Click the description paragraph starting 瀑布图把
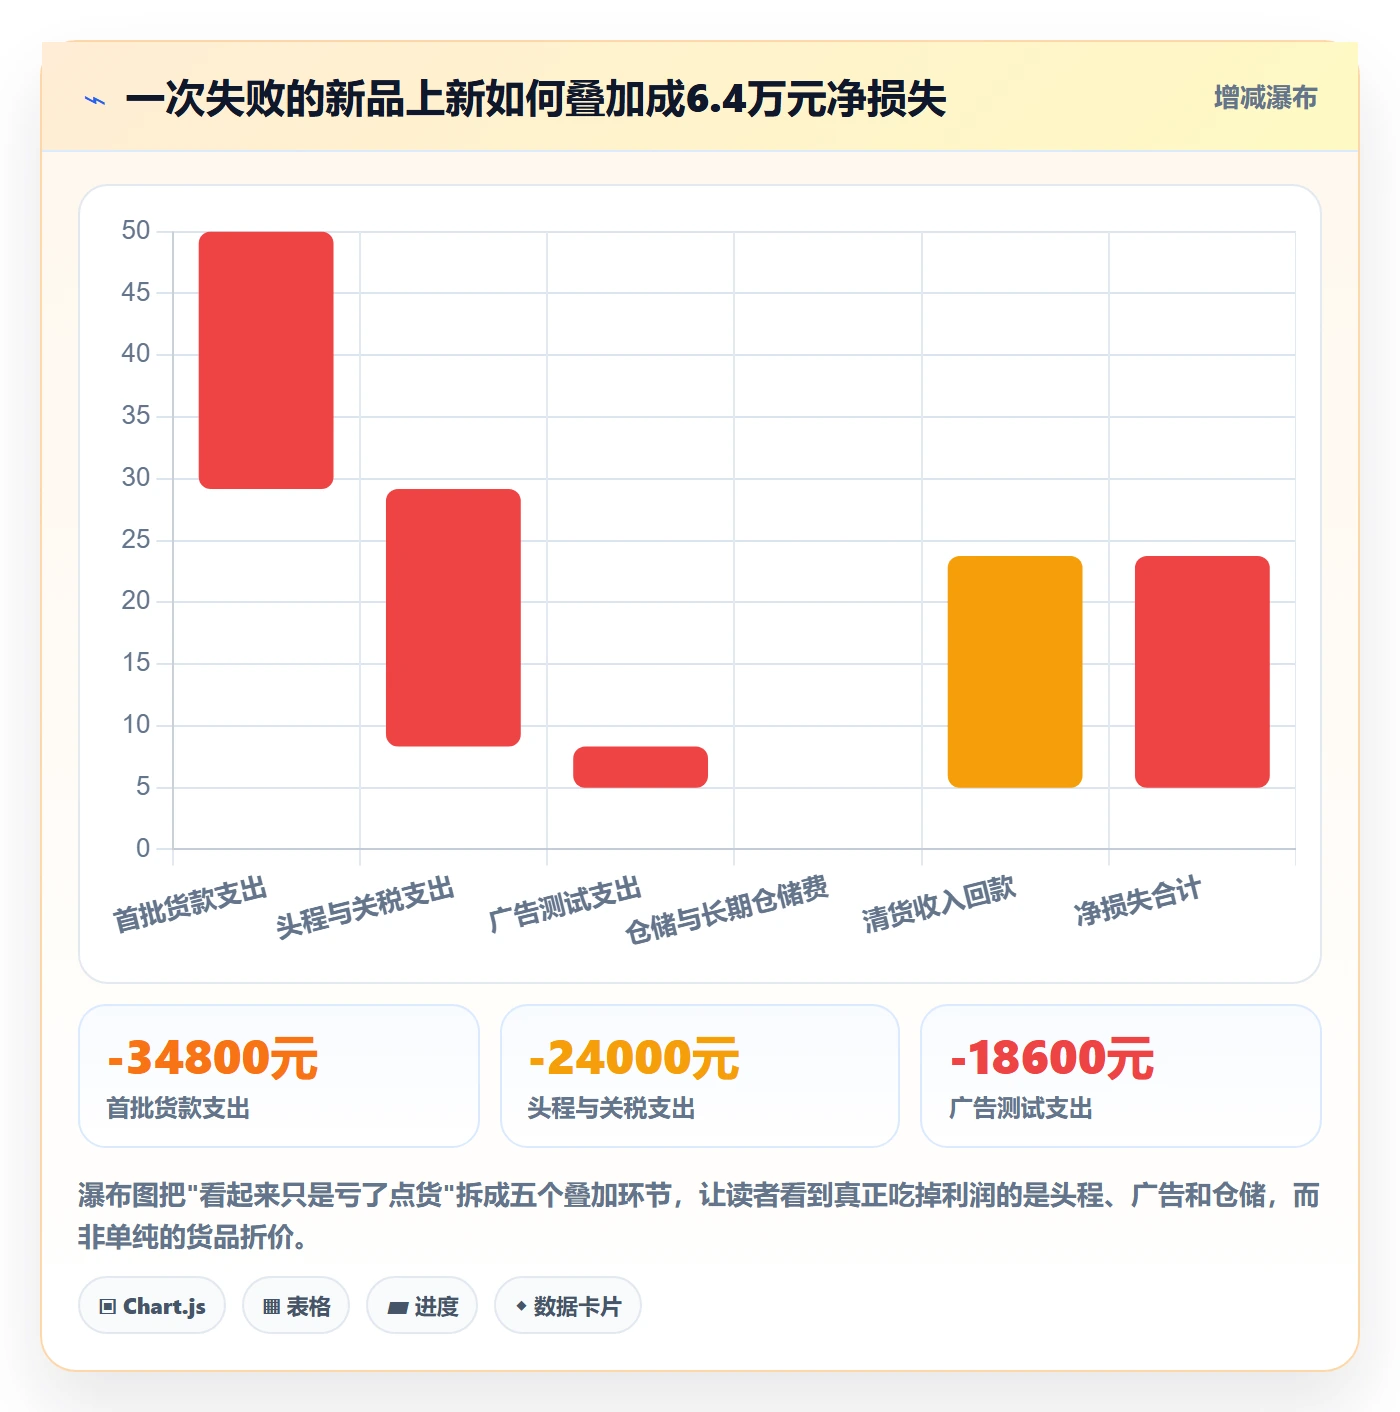This screenshot has height=1412, width=1400. (x=699, y=1216)
